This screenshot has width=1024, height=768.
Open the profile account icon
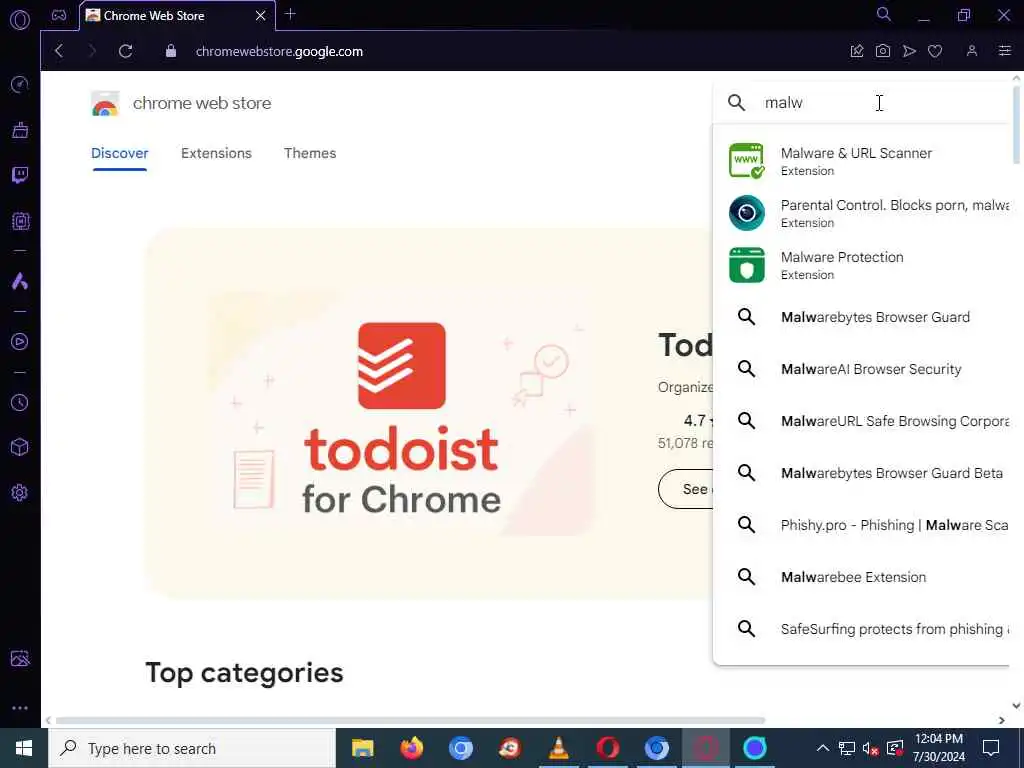(x=972, y=51)
